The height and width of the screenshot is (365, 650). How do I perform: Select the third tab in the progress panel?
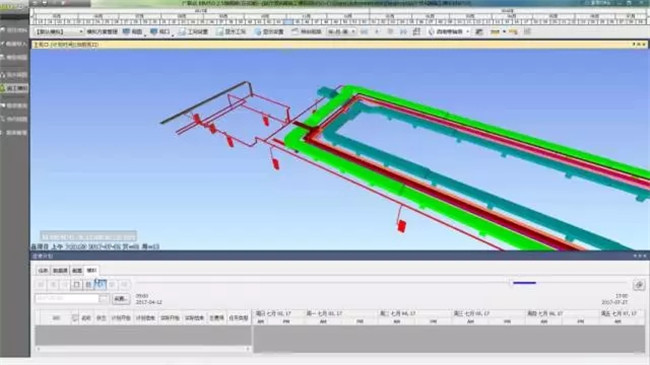77,270
